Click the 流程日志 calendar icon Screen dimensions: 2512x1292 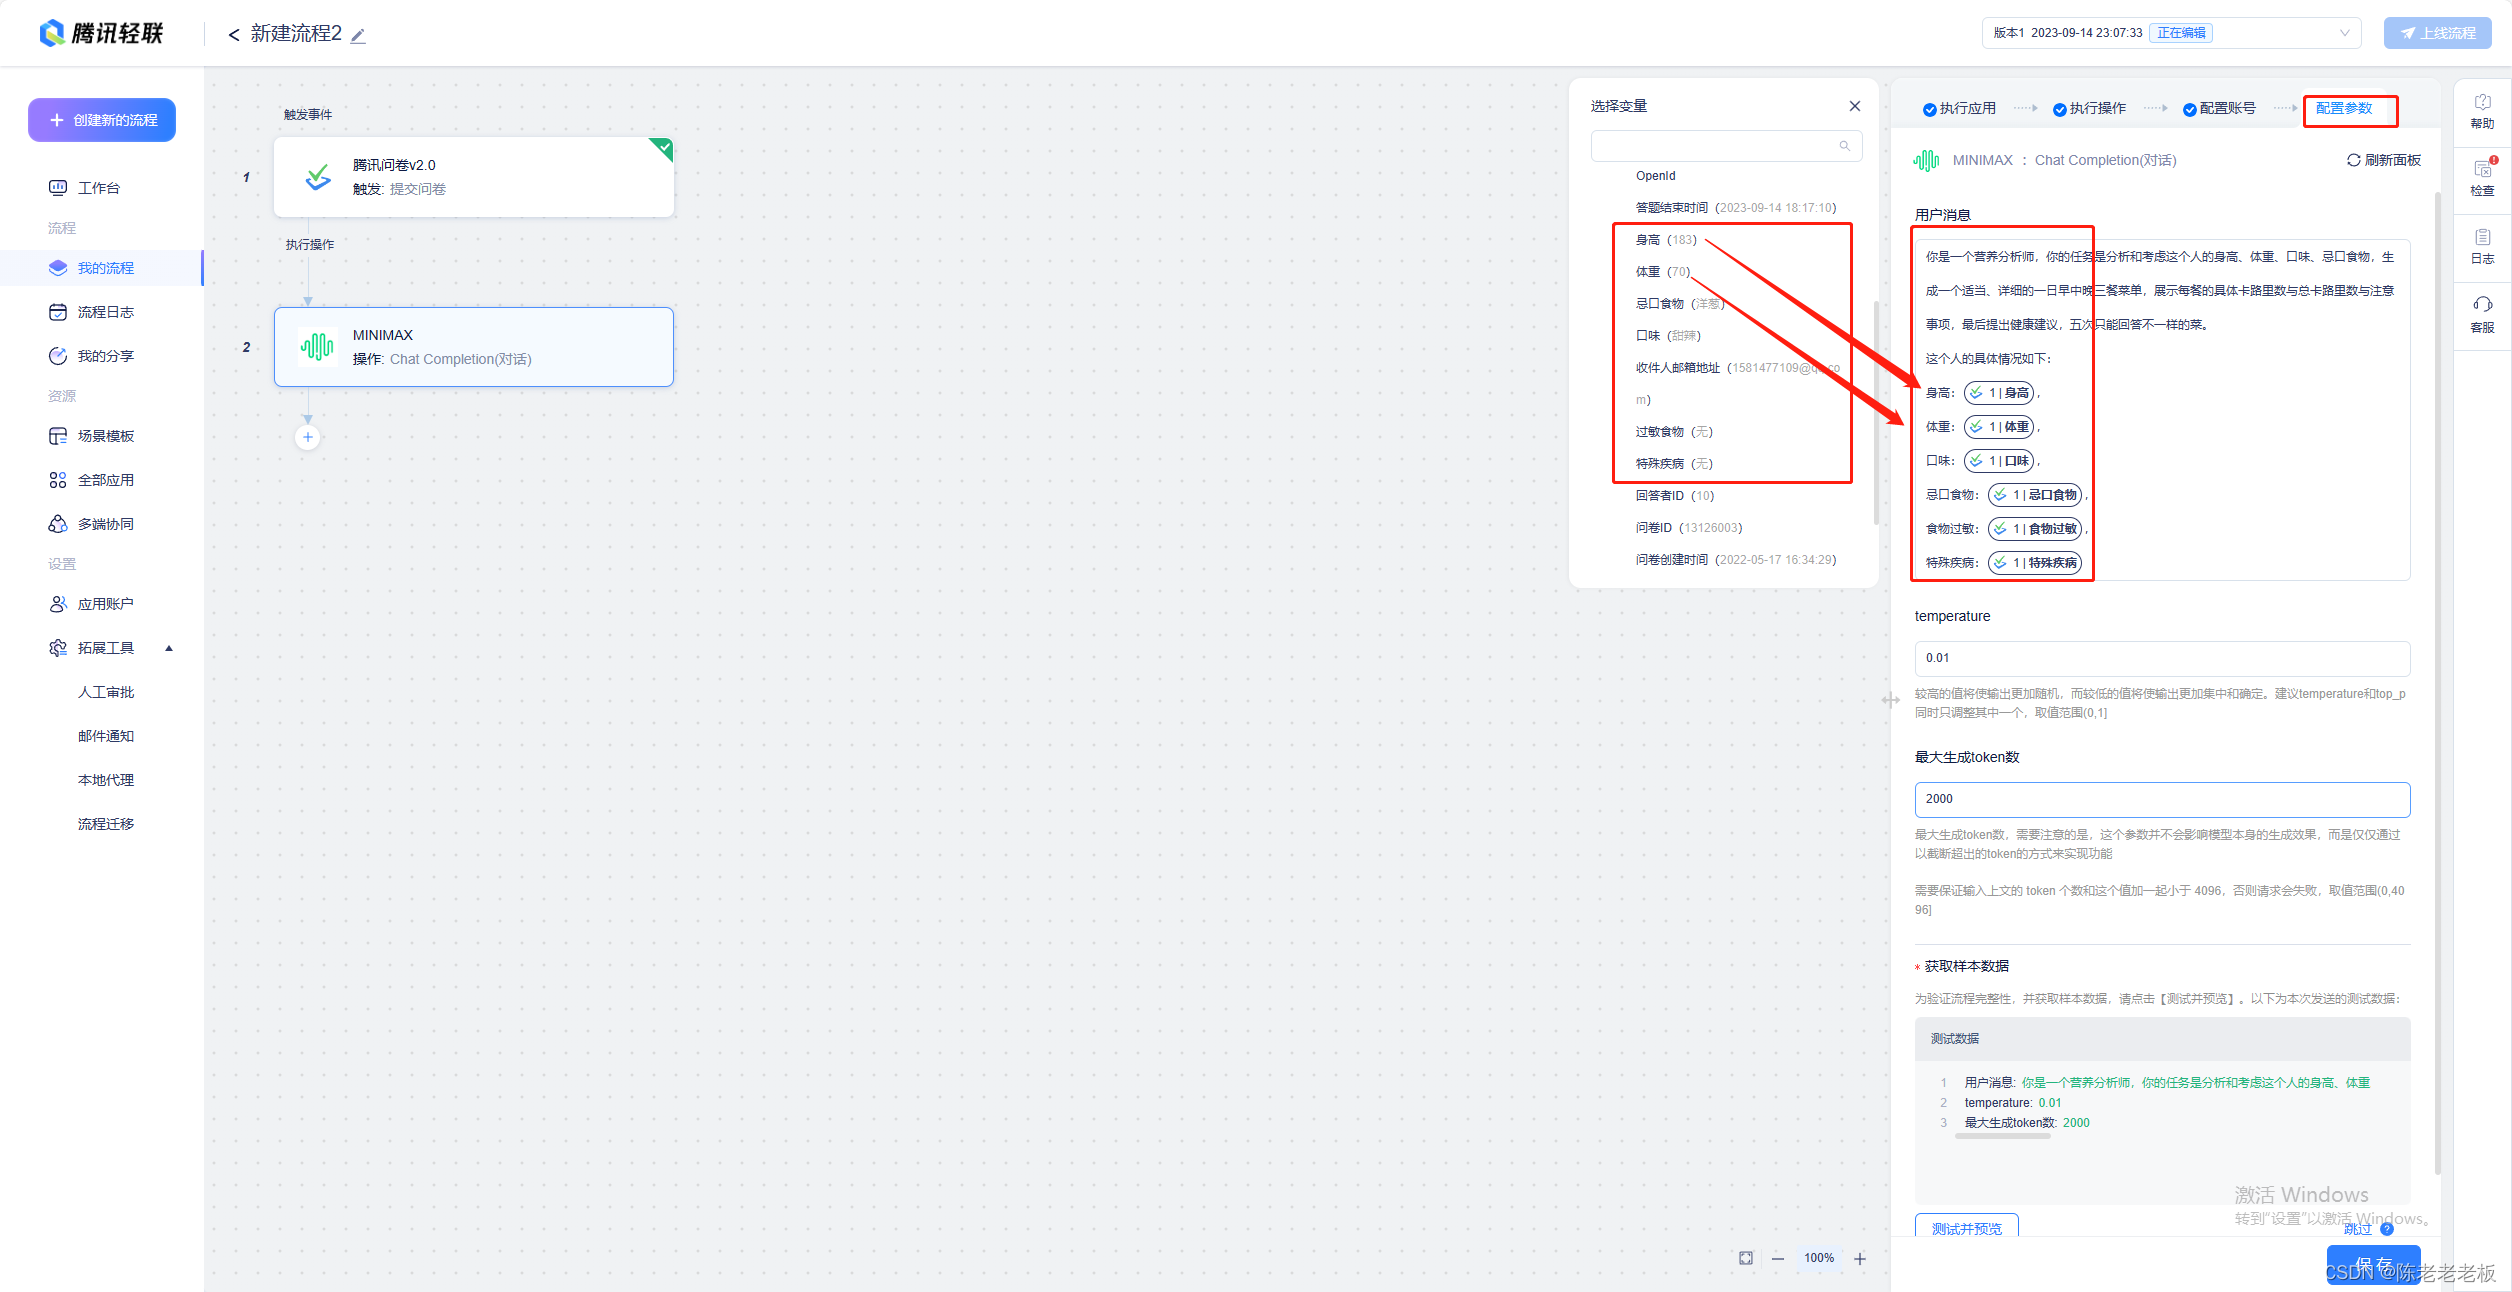(x=58, y=312)
